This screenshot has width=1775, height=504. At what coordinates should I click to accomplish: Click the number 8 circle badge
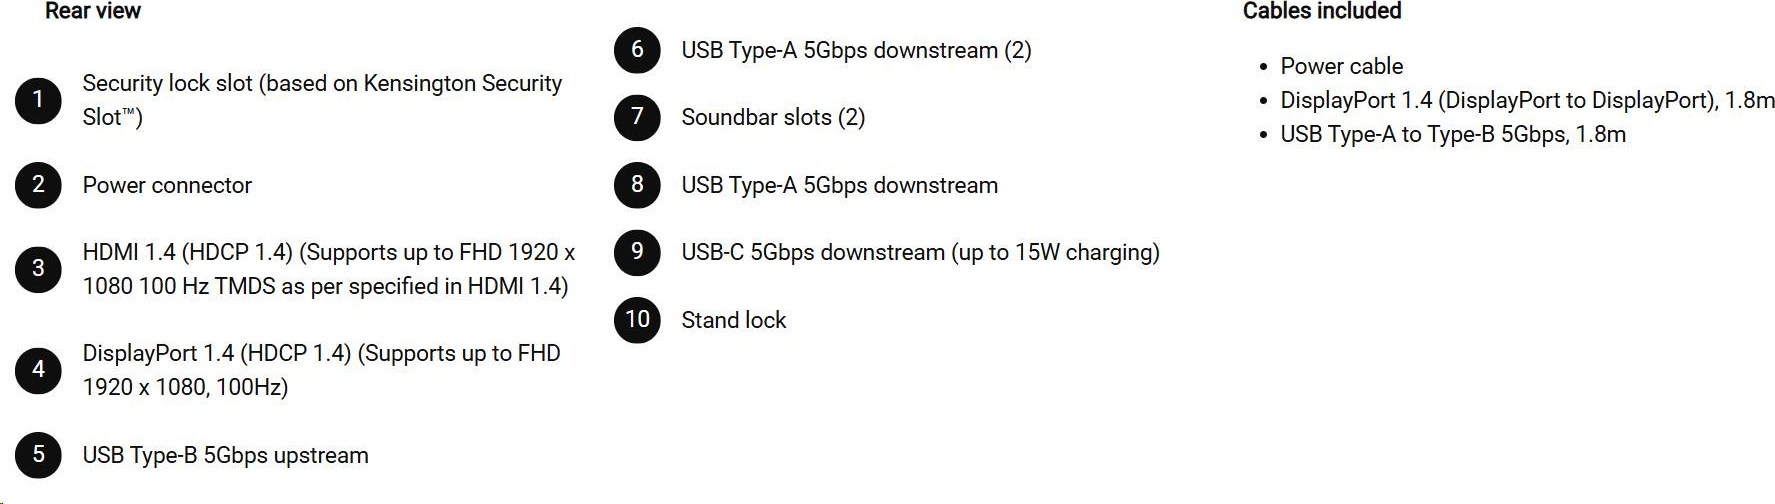click(637, 185)
